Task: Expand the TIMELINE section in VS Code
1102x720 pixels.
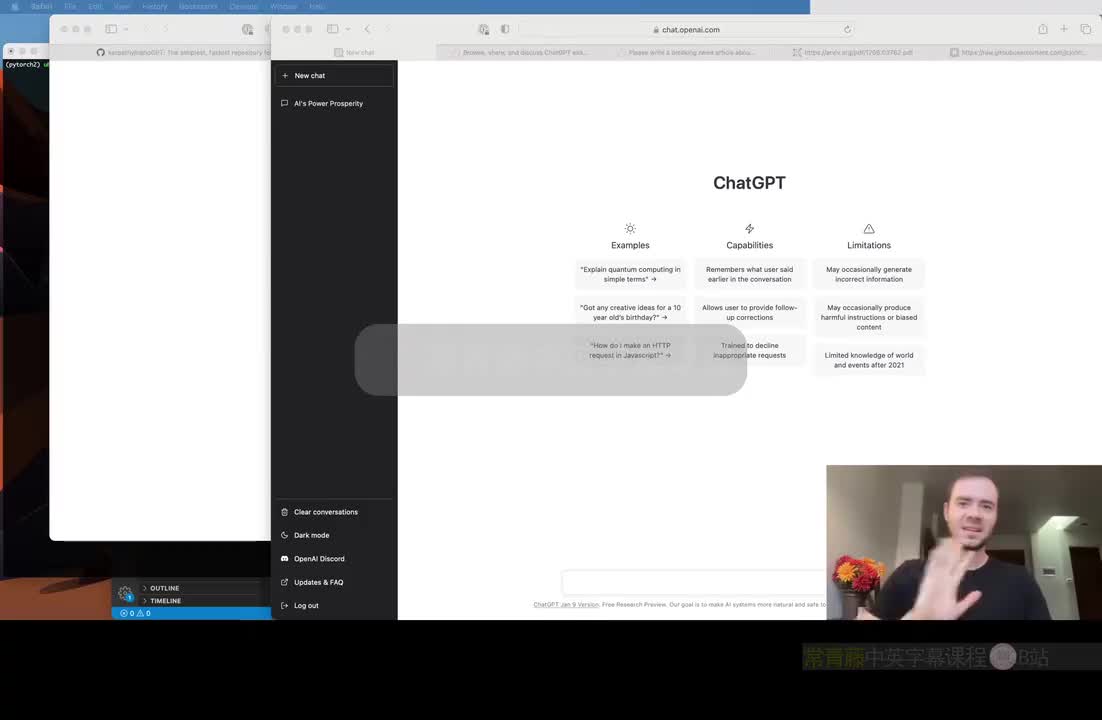Action: (165, 601)
